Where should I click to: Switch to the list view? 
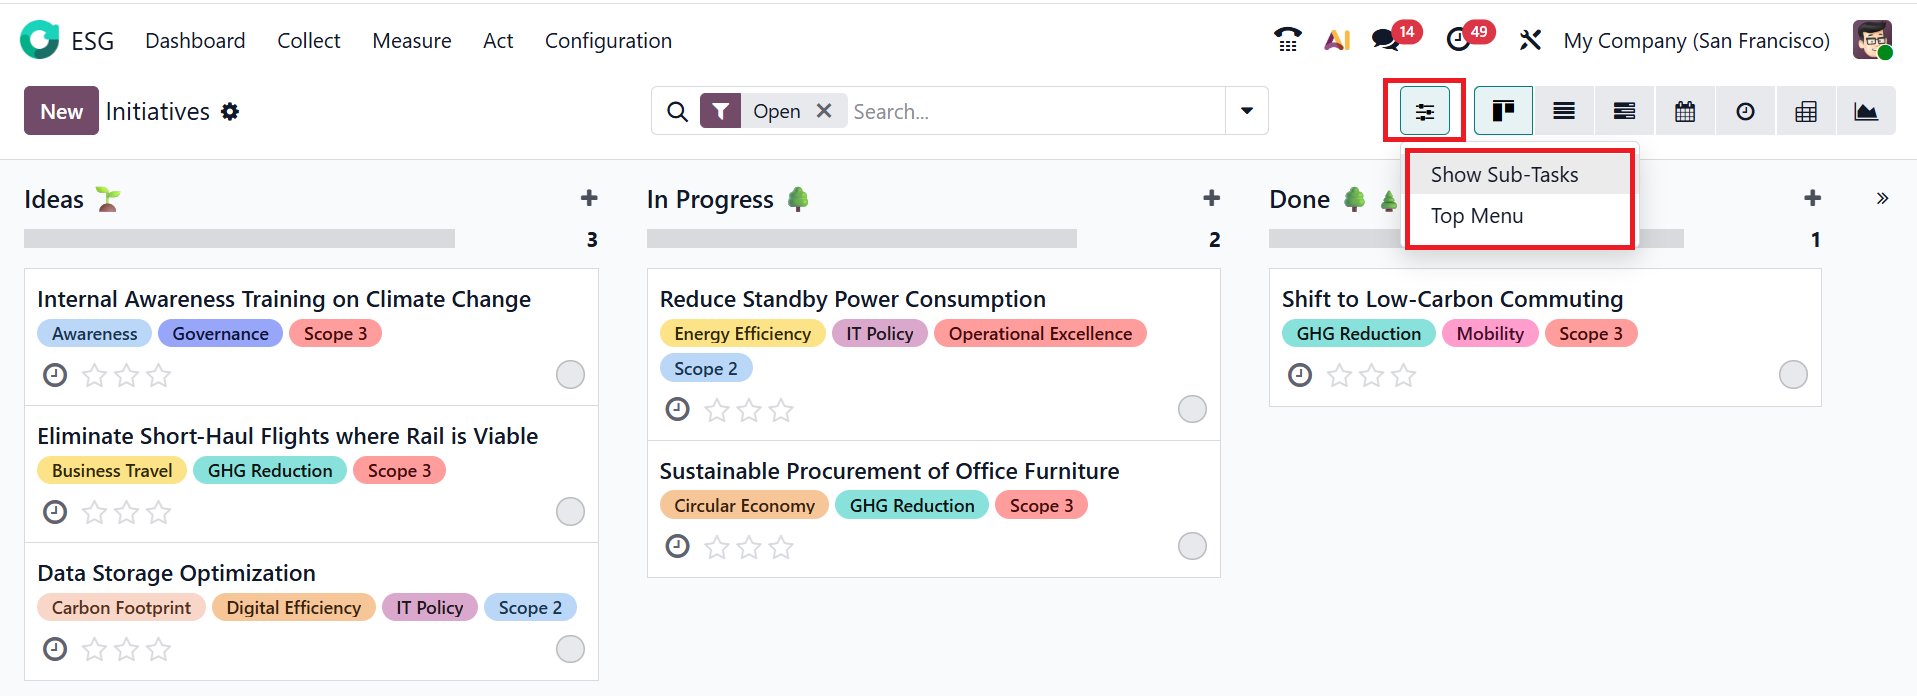[x=1564, y=111]
